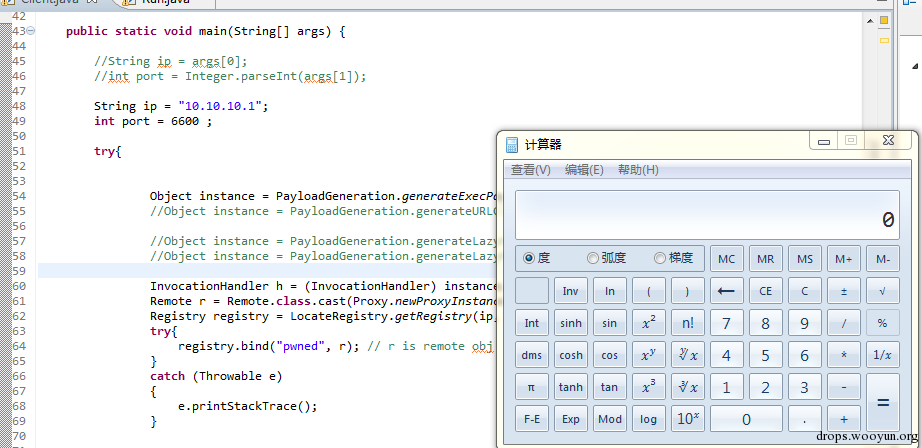Click the / divide key
This screenshot has height=448, width=922.
(x=844, y=323)
